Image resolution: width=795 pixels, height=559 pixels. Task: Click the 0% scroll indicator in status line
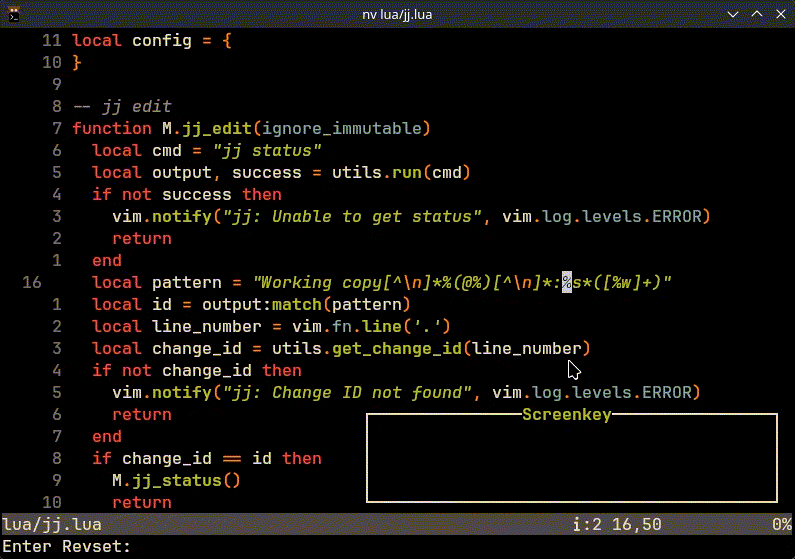(x=781, y=524)
